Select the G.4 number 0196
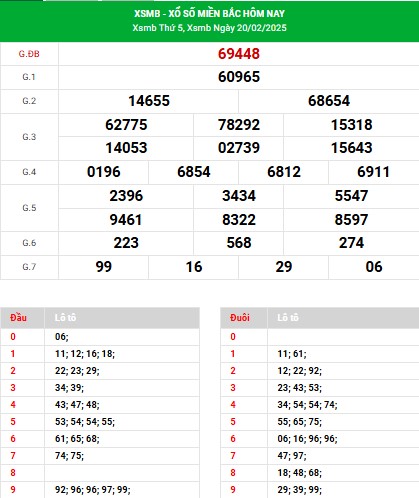Image resolution: width=419 pixels, height=498 pixels. point(104,172)
